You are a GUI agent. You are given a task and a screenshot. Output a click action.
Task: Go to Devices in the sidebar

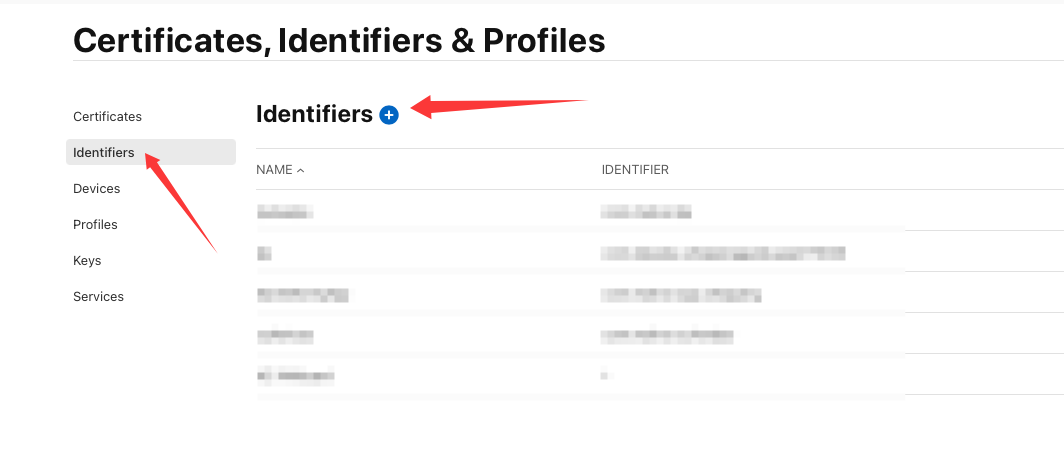coord(96,188)
